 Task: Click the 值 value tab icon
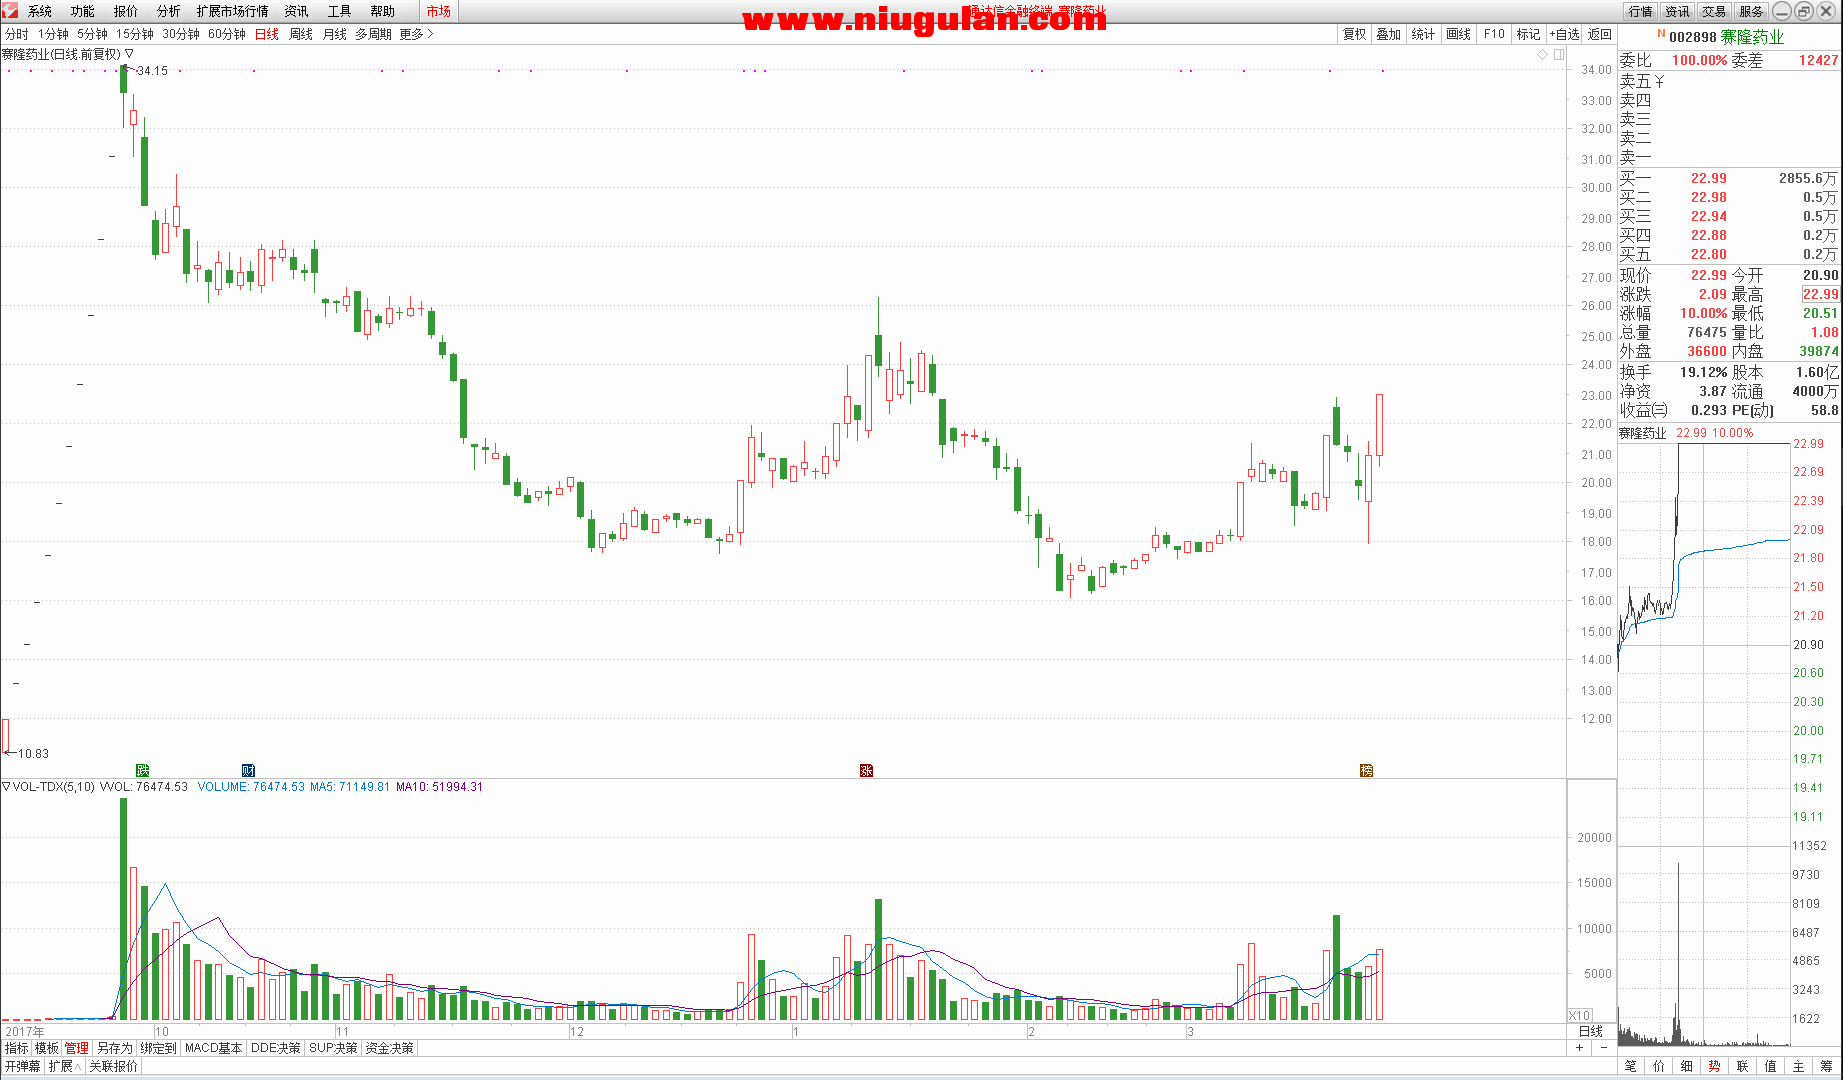1771,1067
